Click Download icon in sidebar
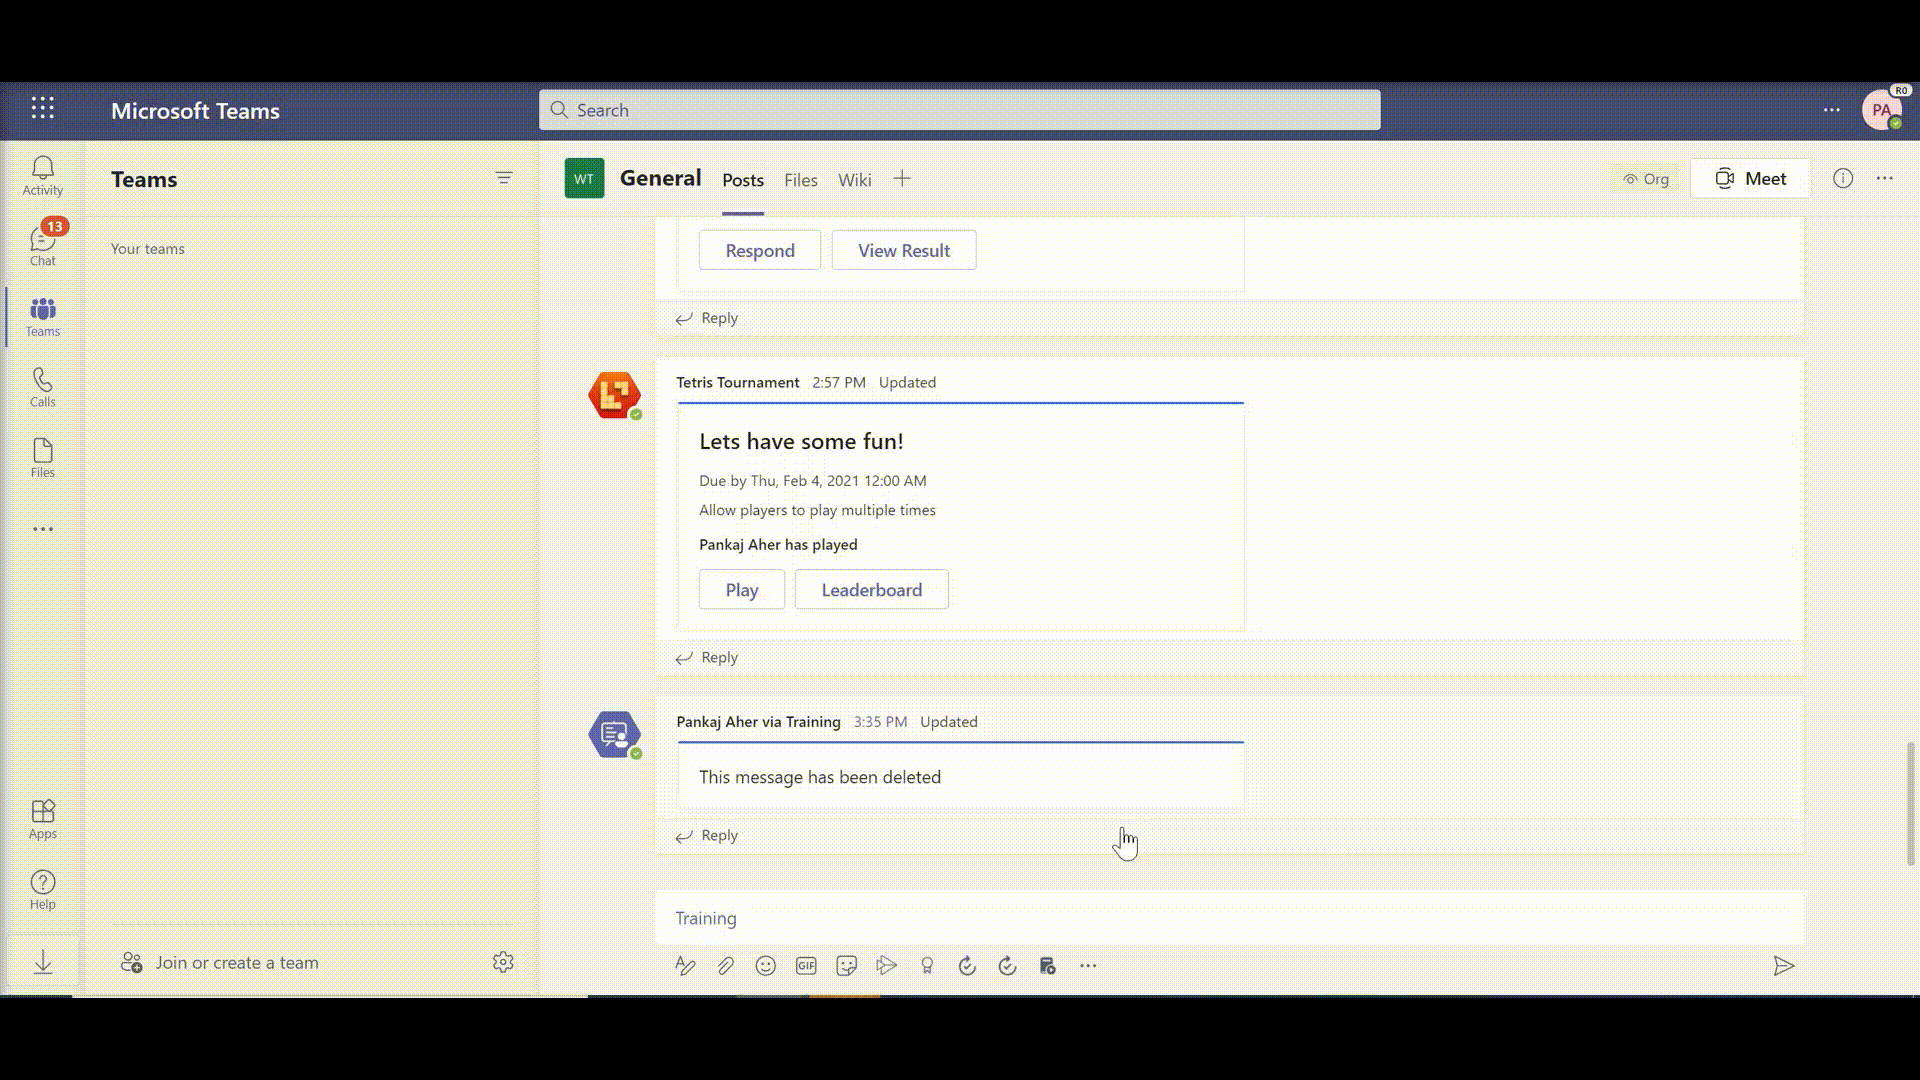 [42, 961]
